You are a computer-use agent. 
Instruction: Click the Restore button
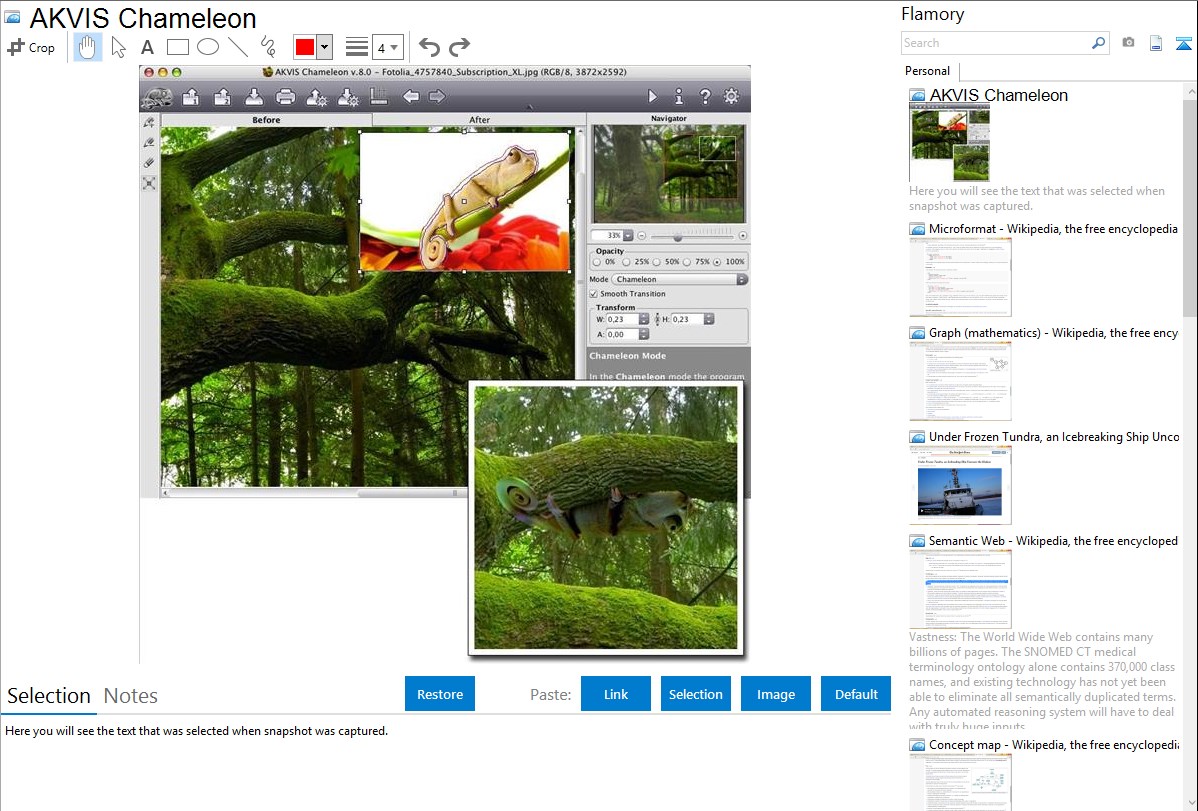tap(440, 694)
